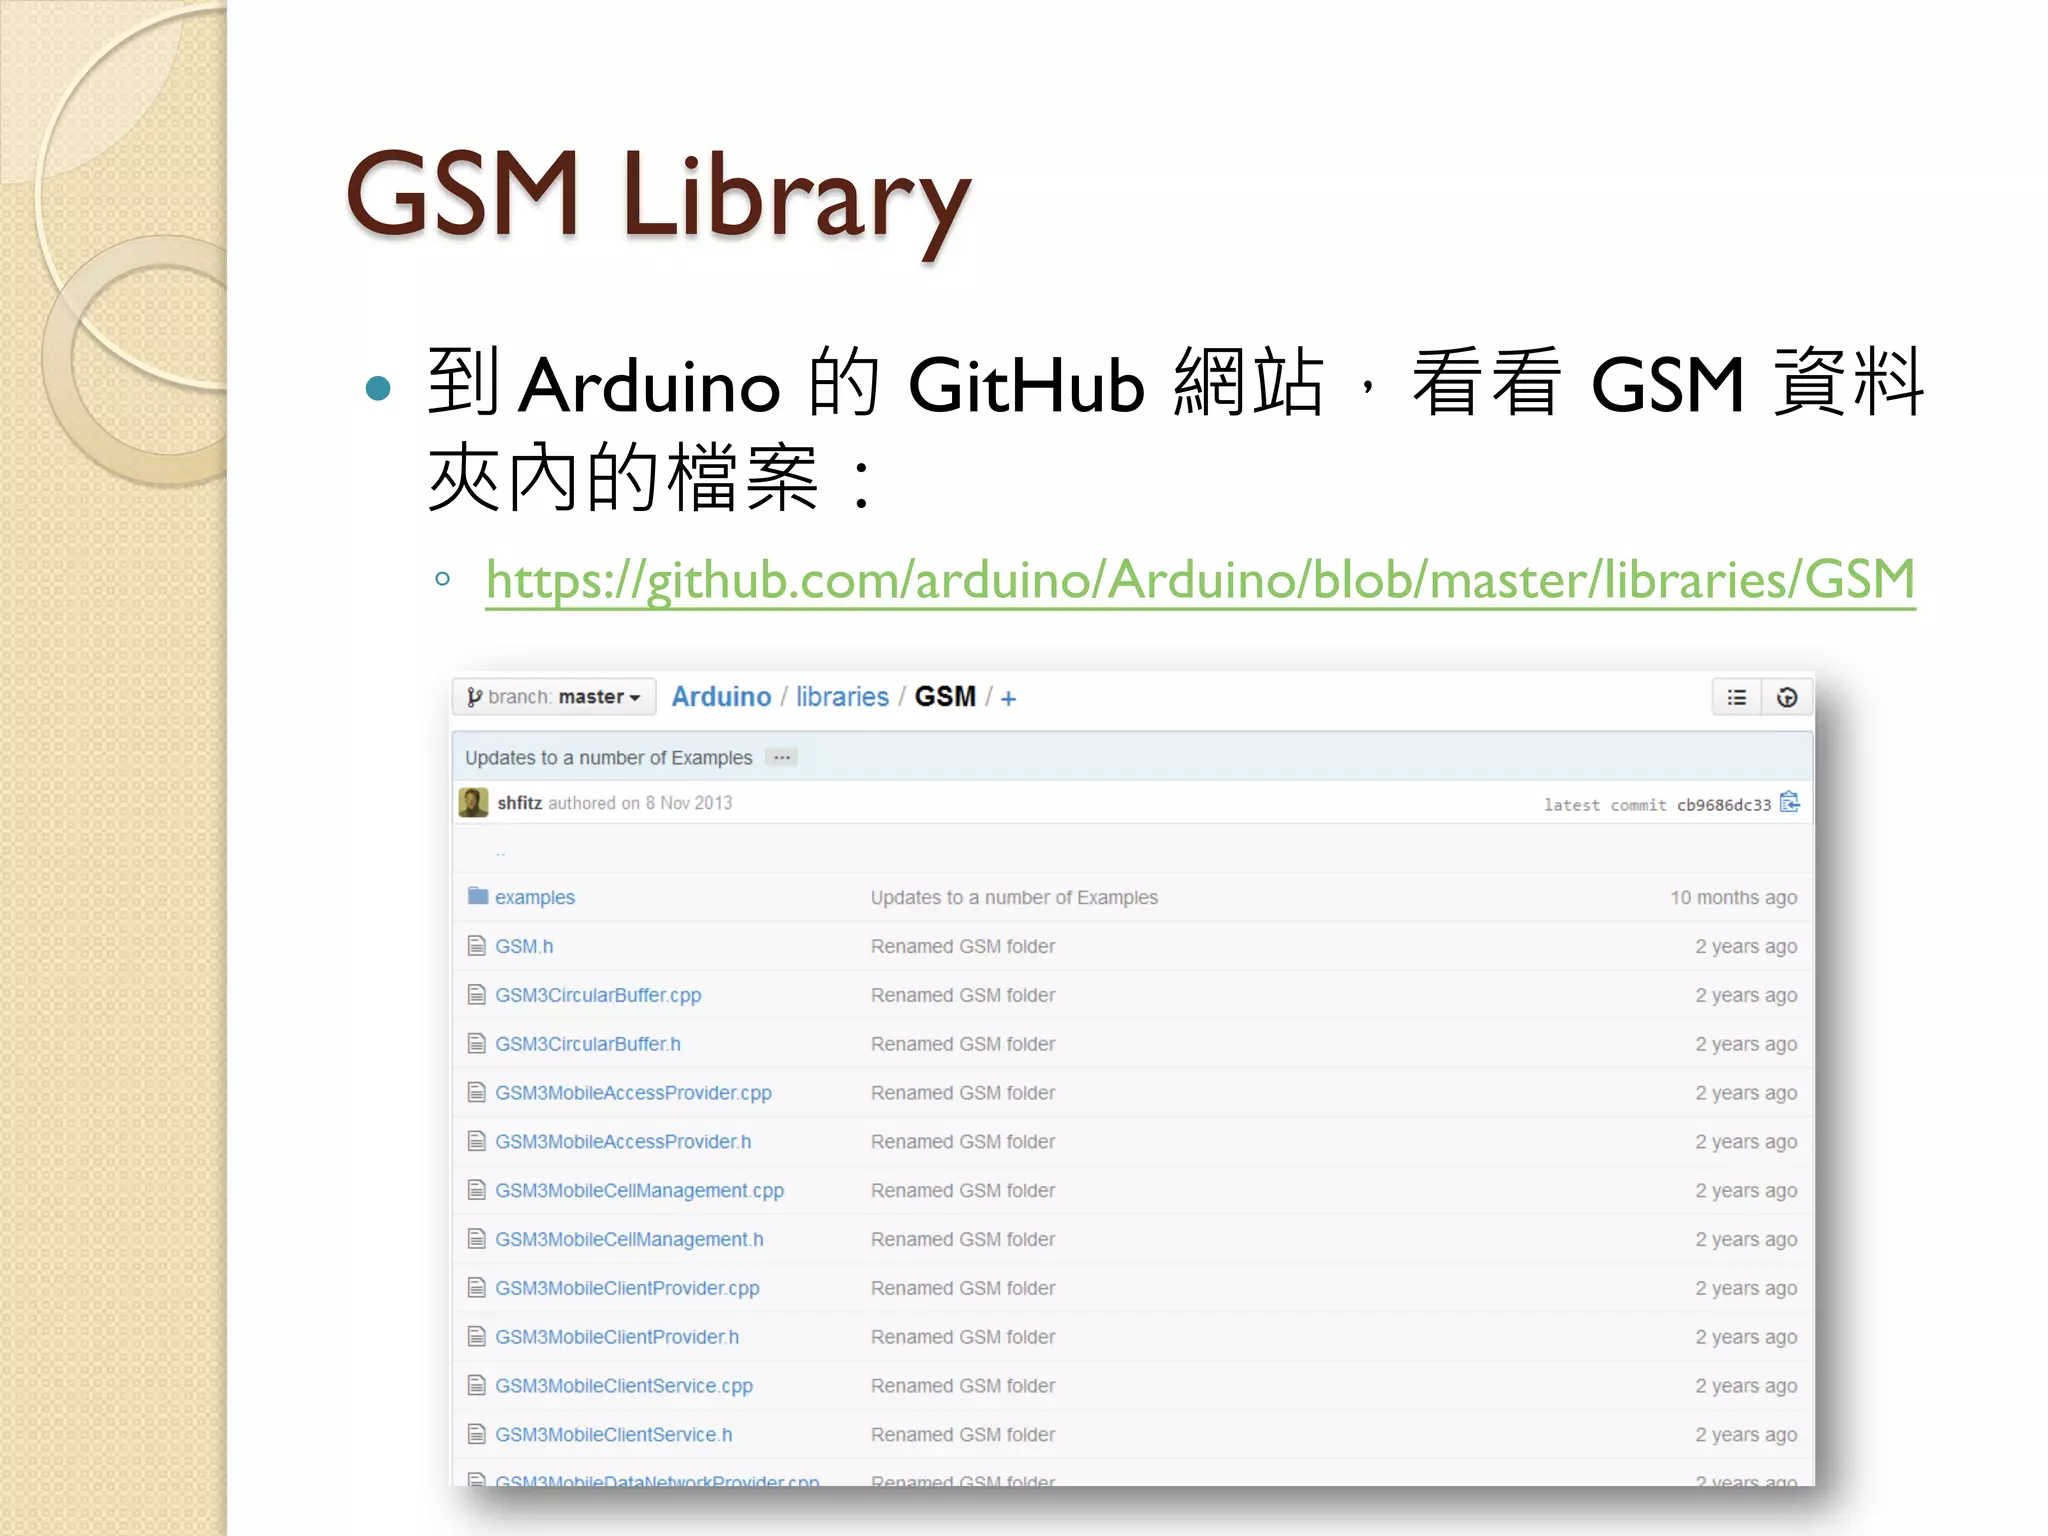Click the file icon beside GSM3CircularBuffer.h
Screen dimensions: 2048x1536
point(477,1043)
